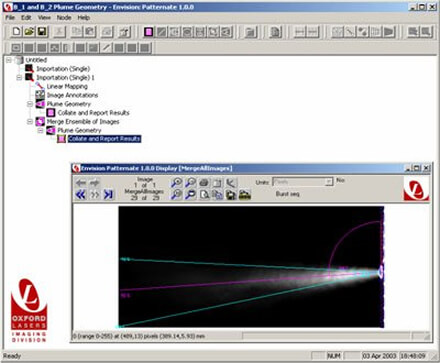Viewport: 440px width, 363px height.
Task: Click the save image icon in display toolbar
Action: (231, 195)
